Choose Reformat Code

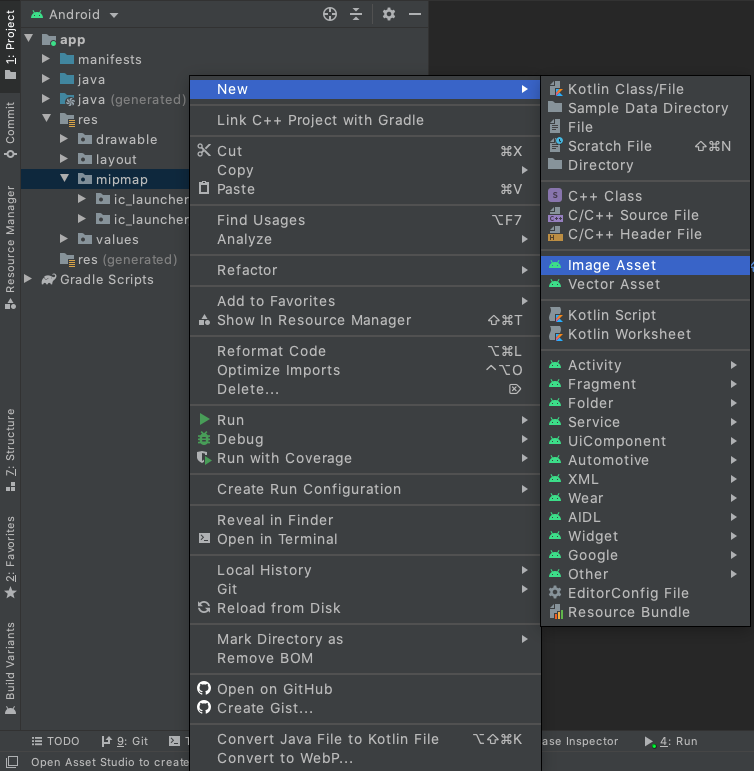coord(365,351)
